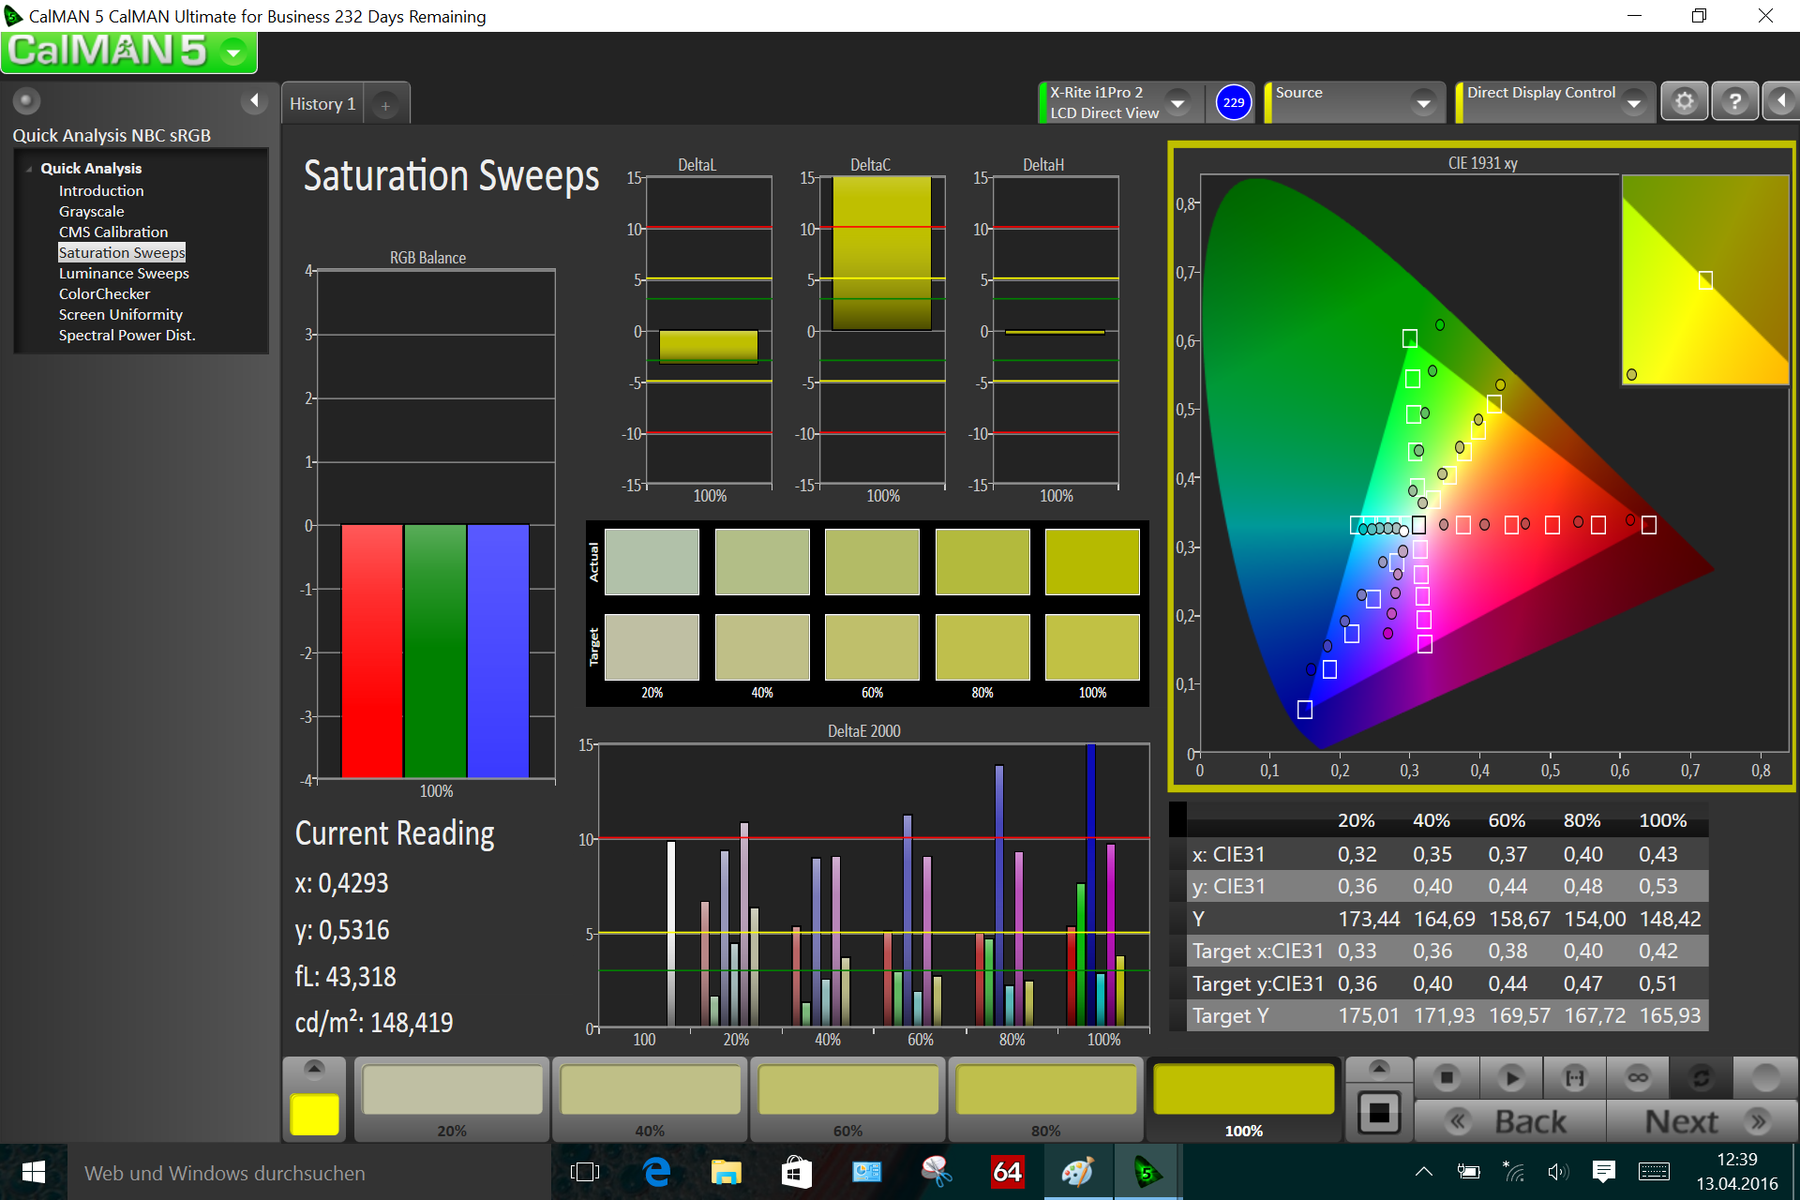Image resolution: width=1800 pixels, height=1200 pixels.
Task: Start continuous reading with infinity icon
Action: click(x=1638, y=1077)
